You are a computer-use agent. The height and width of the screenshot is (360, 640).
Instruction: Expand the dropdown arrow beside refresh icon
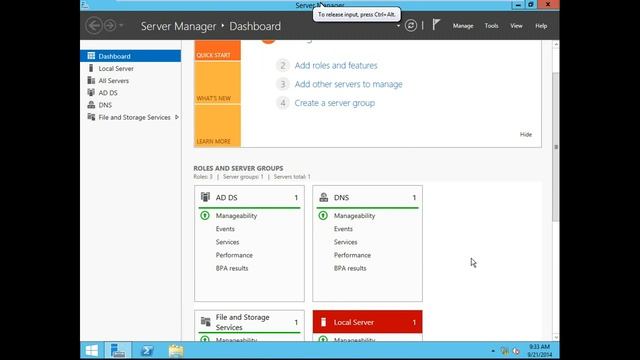[398, 26]
